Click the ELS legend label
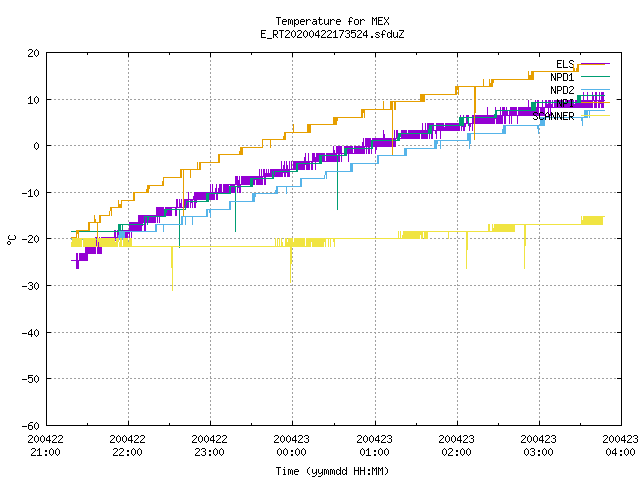The width and height of the screenshot is (640, 480). coord(565,64)
